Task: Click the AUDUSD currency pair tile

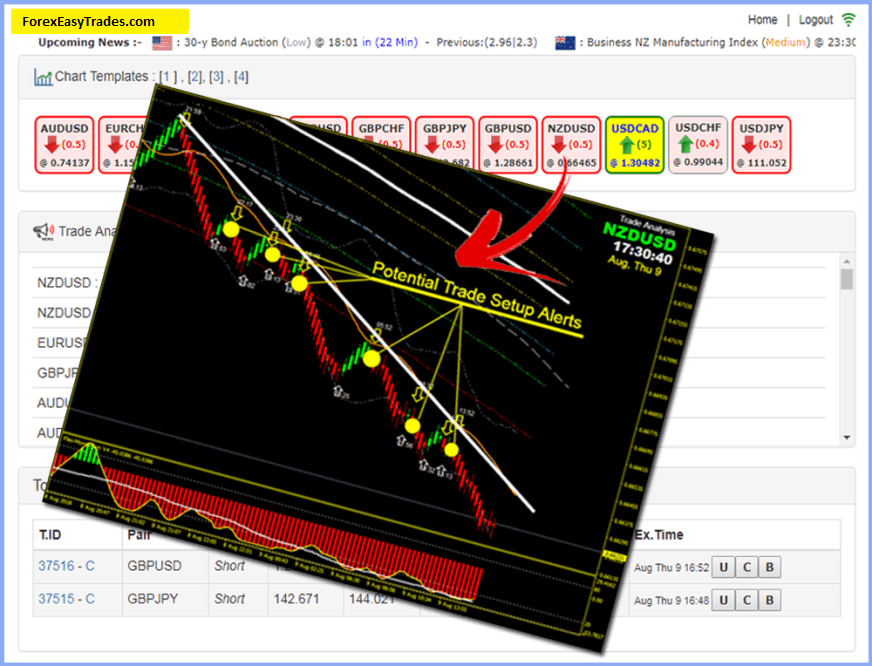Action: [64, 145]
